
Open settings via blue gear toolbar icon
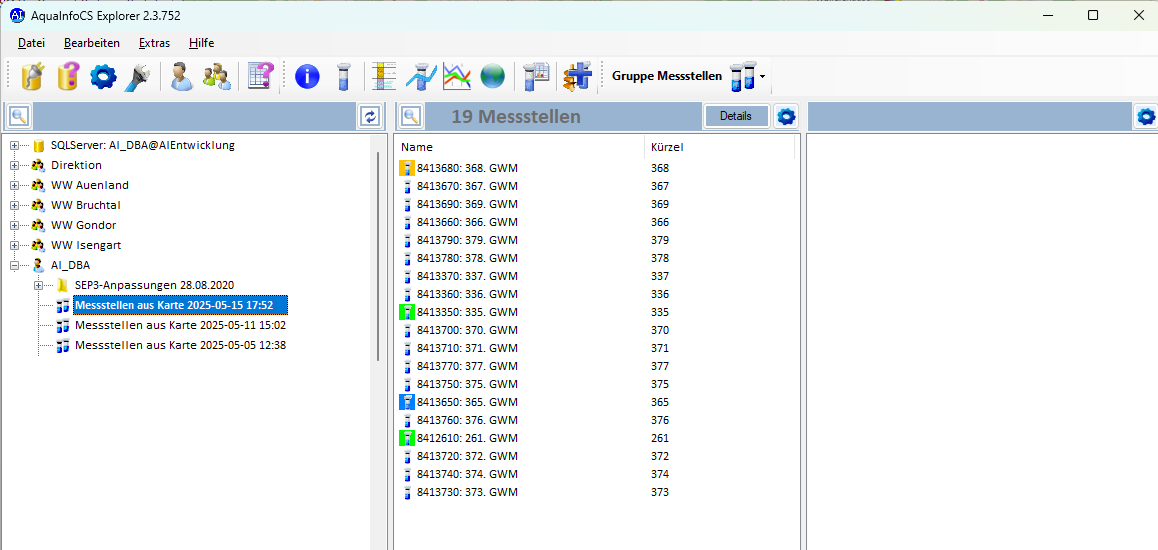[x=103, y=76]
